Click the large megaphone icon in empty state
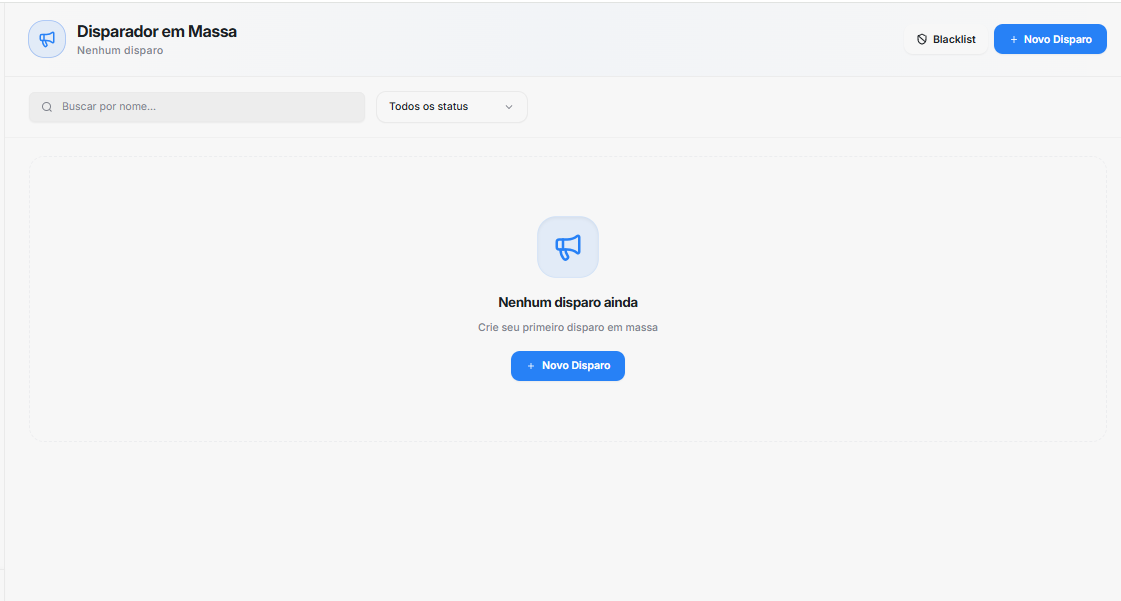Screen dimensions: 1121x601 tap(568, 247)
